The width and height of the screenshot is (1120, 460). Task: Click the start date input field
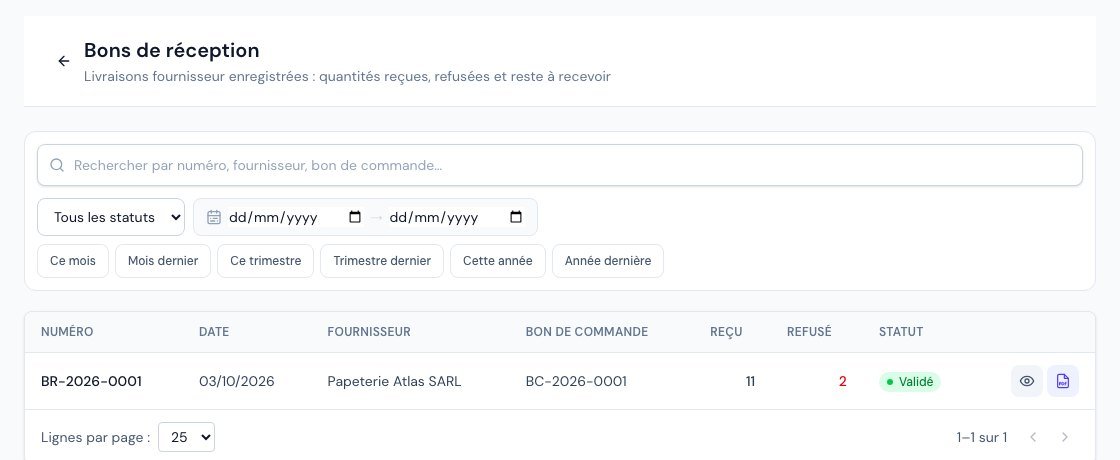pyautogui.click(x=295, y=217)
